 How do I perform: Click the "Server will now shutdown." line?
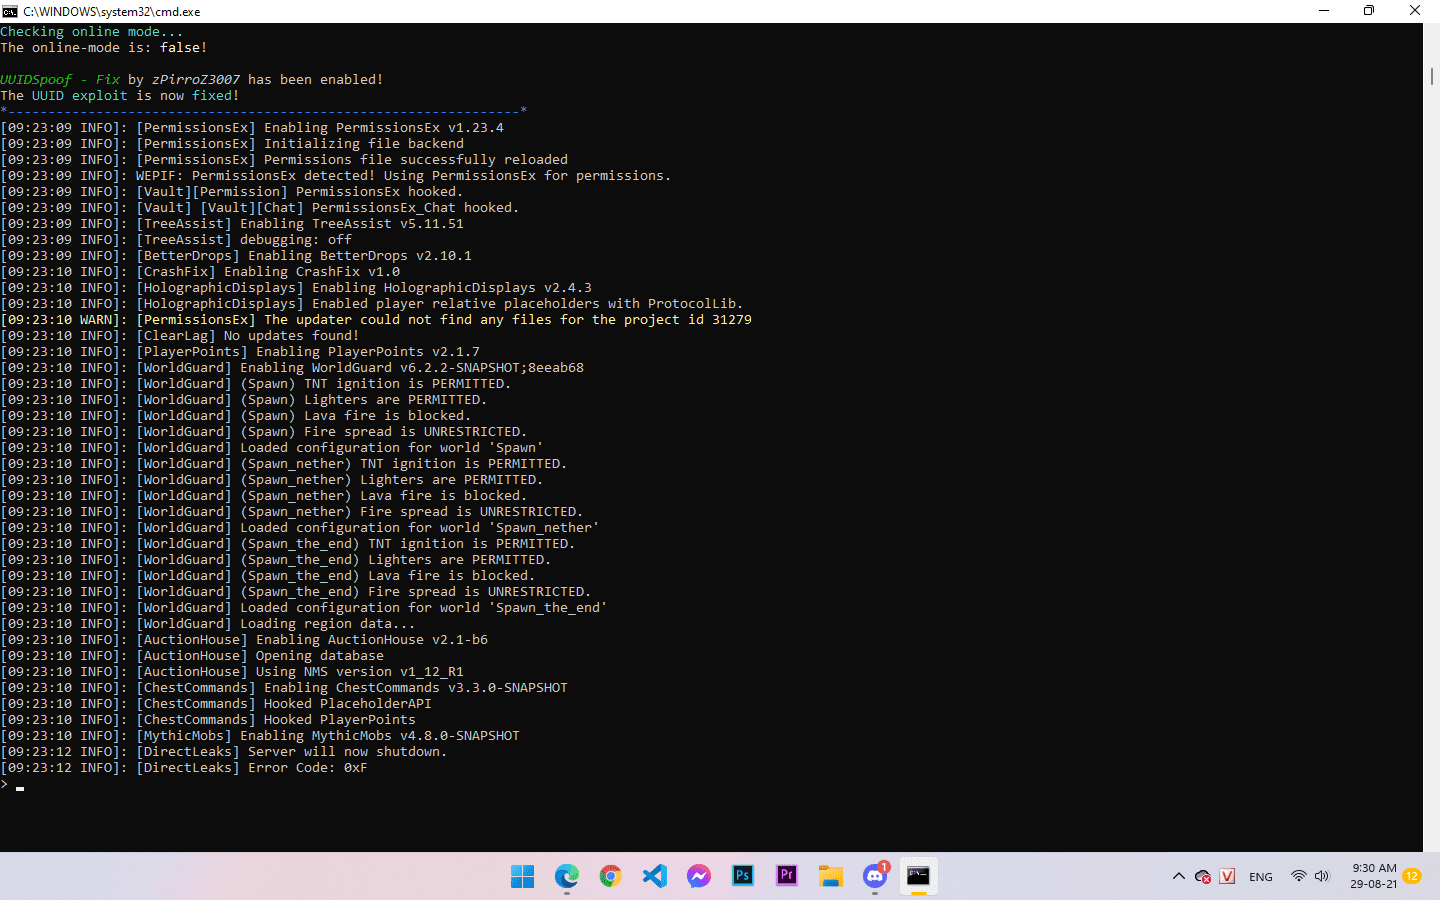[x=224, y=752]
